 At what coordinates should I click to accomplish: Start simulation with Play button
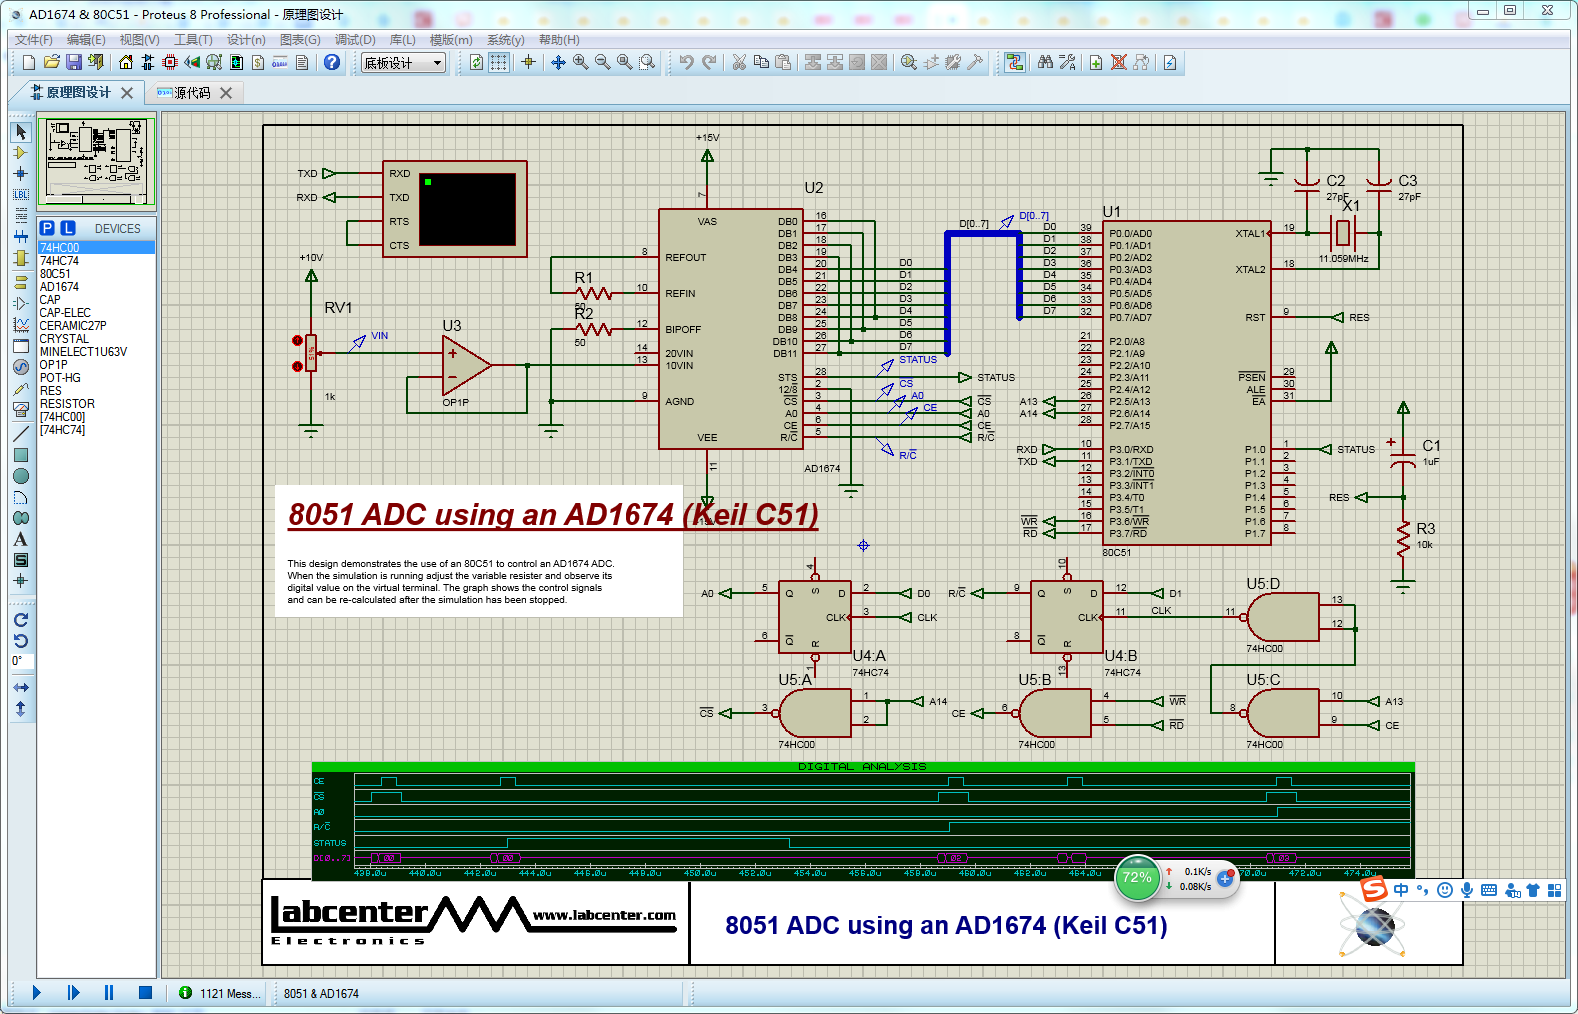tap(37, 993)
